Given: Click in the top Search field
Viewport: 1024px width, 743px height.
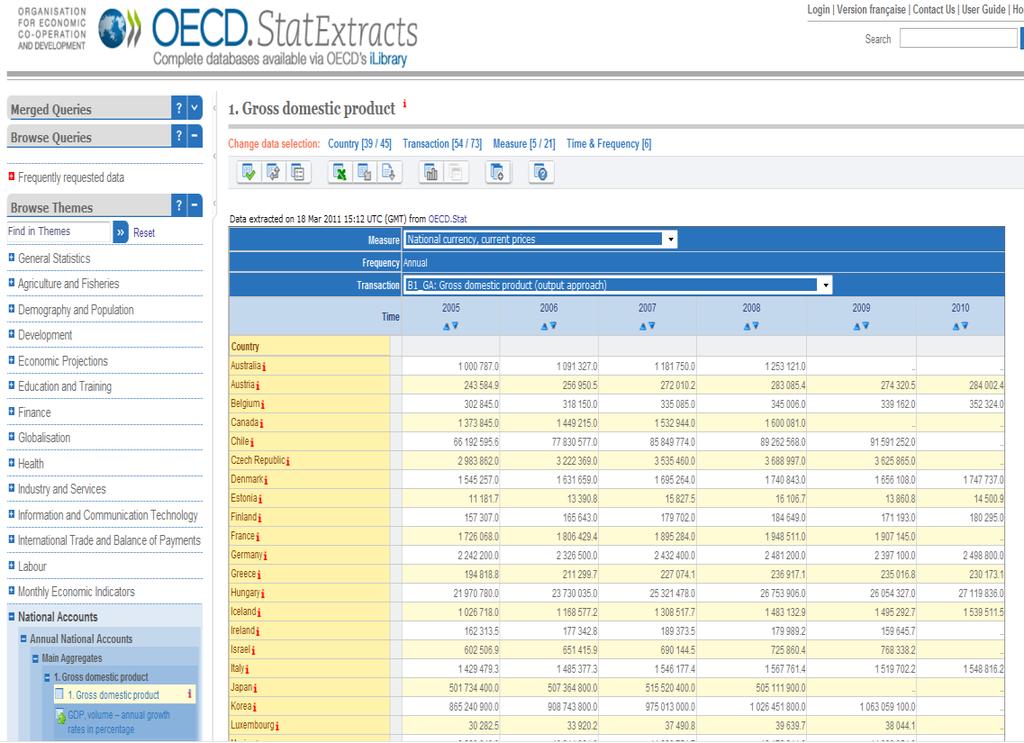Looking at the screenshot, I should point(958,39).
